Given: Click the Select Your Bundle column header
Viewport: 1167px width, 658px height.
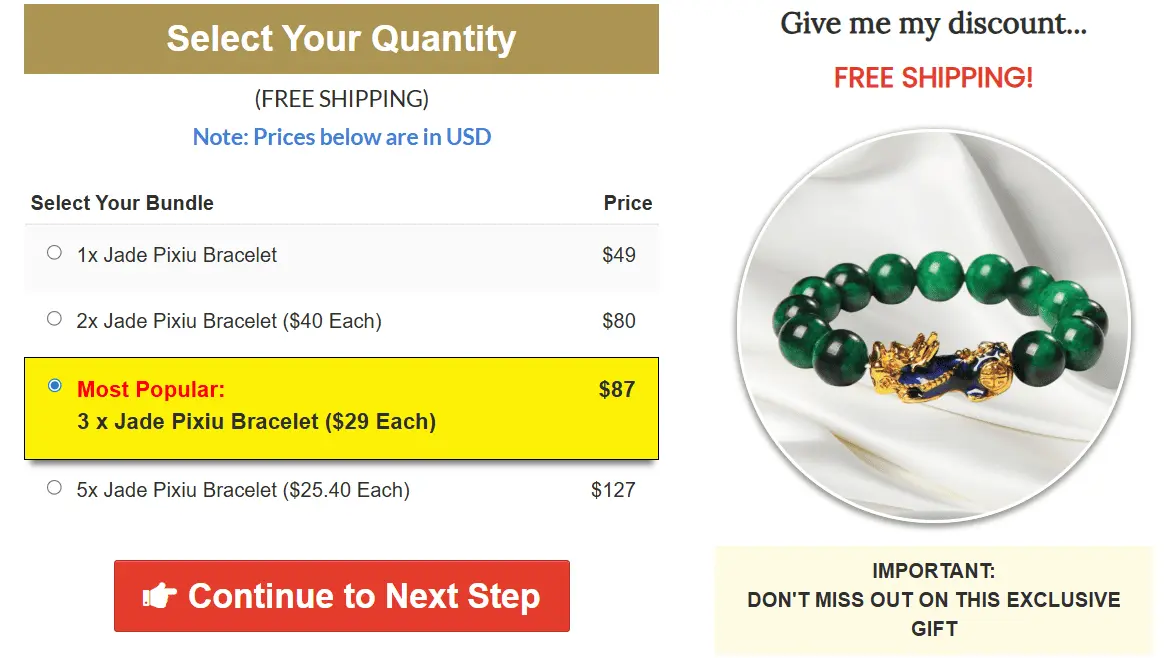Looking at the screenshot, I should [122, 203].
